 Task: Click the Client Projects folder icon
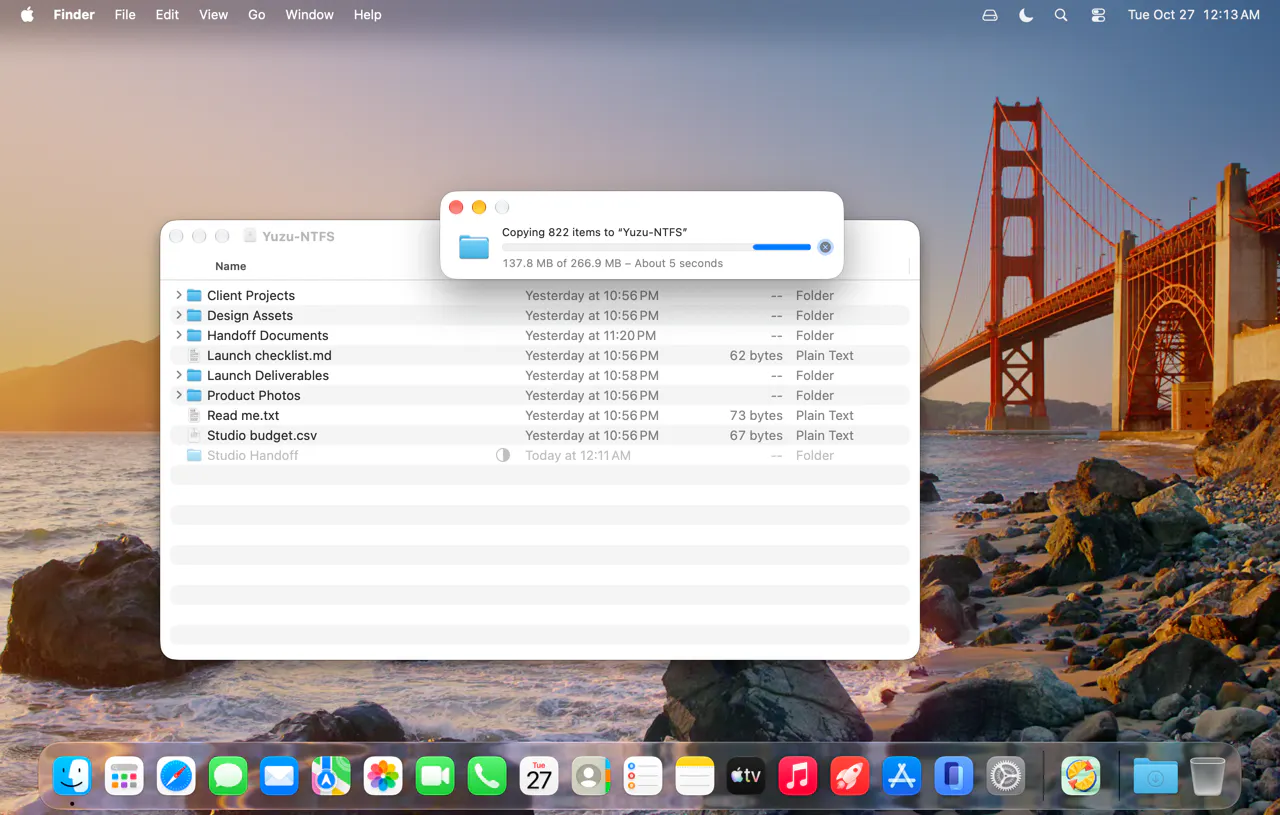pos(195,295)
